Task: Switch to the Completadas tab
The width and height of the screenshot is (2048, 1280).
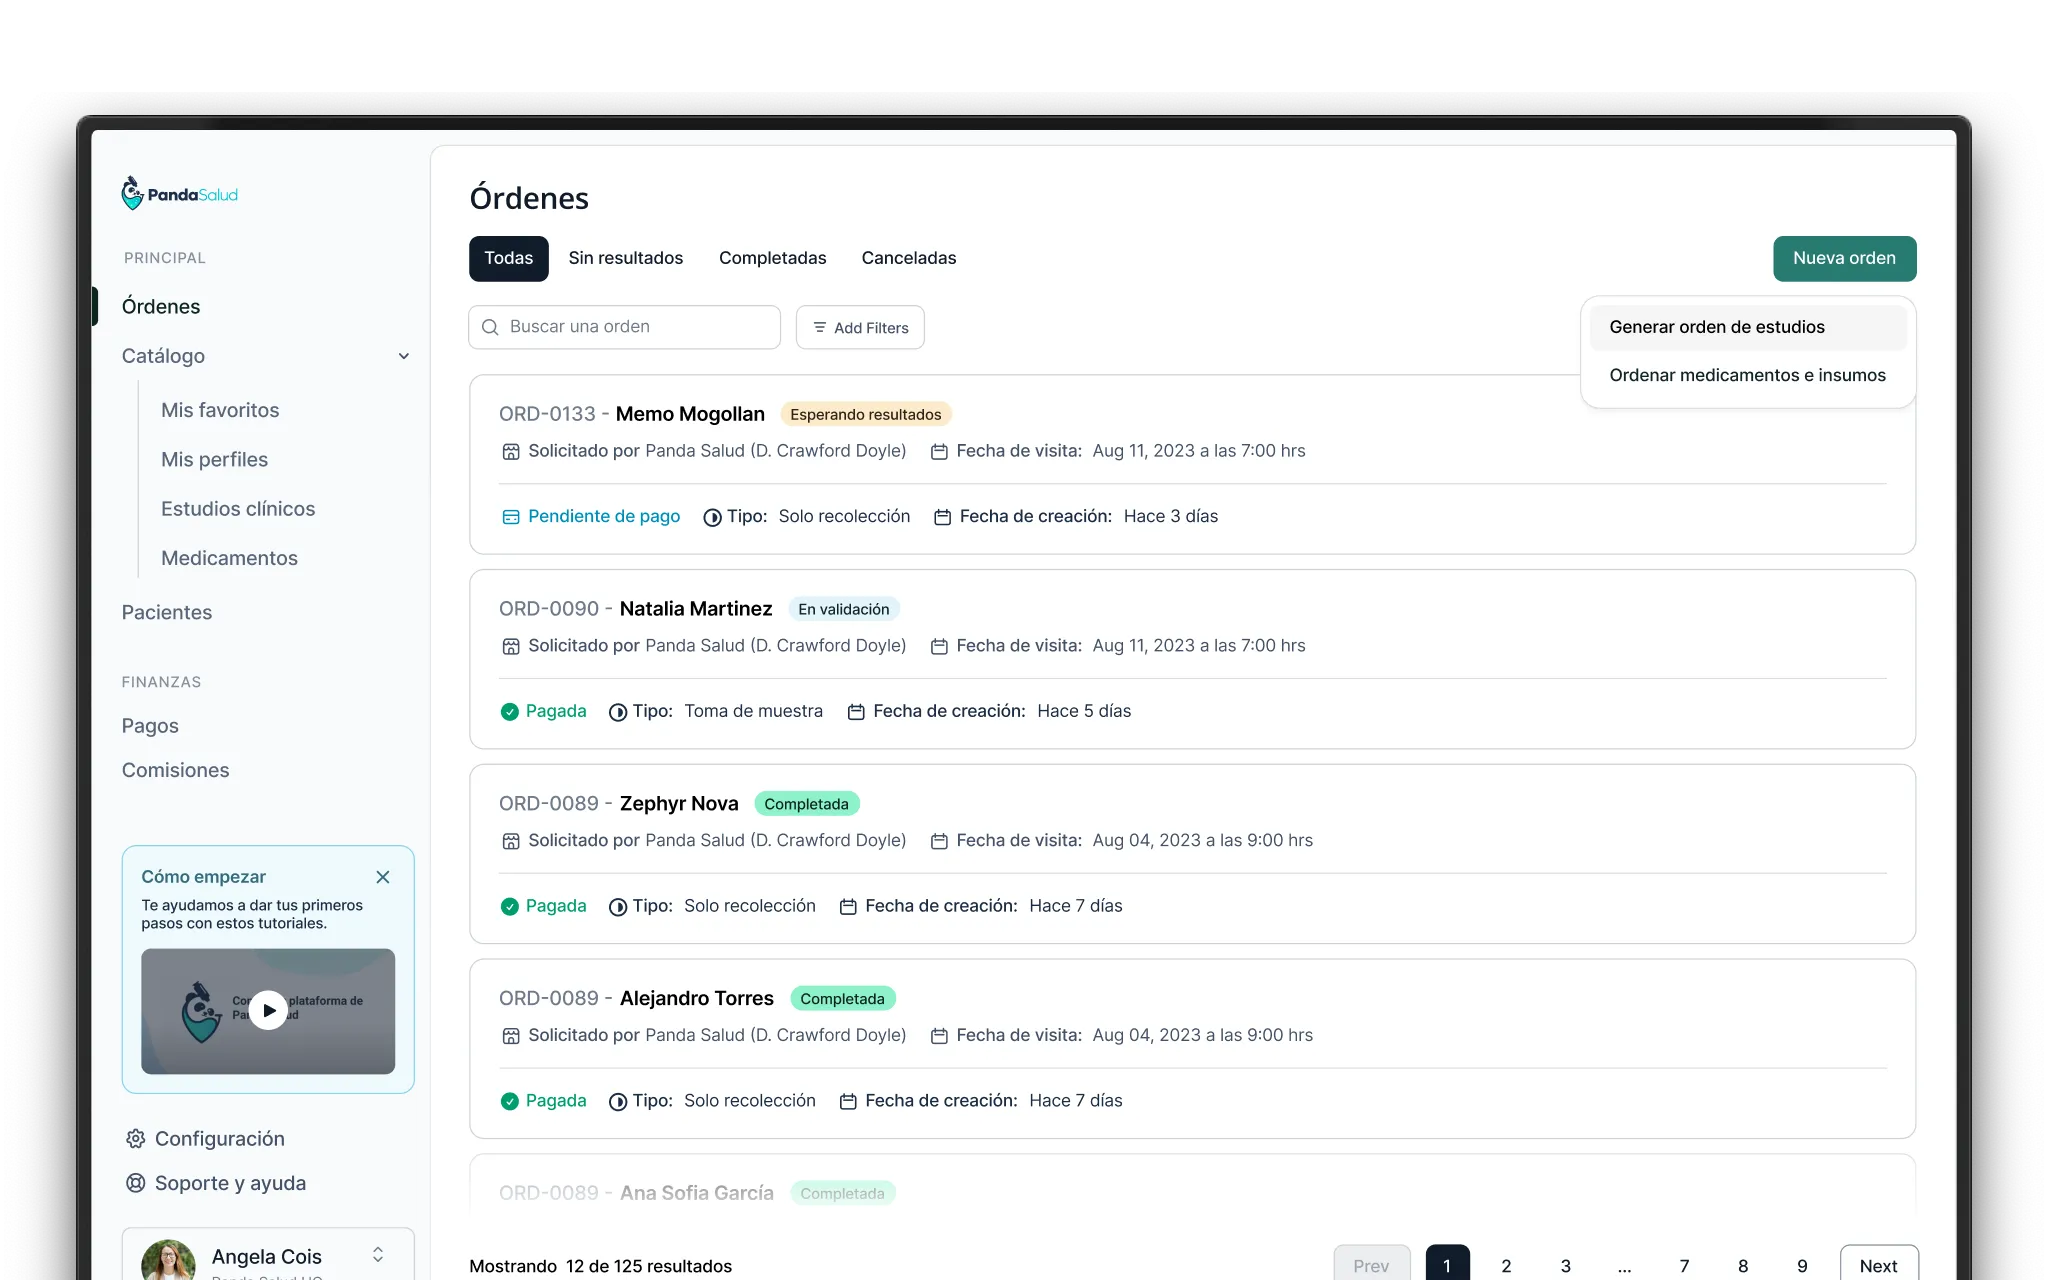Action: point(772,258)
